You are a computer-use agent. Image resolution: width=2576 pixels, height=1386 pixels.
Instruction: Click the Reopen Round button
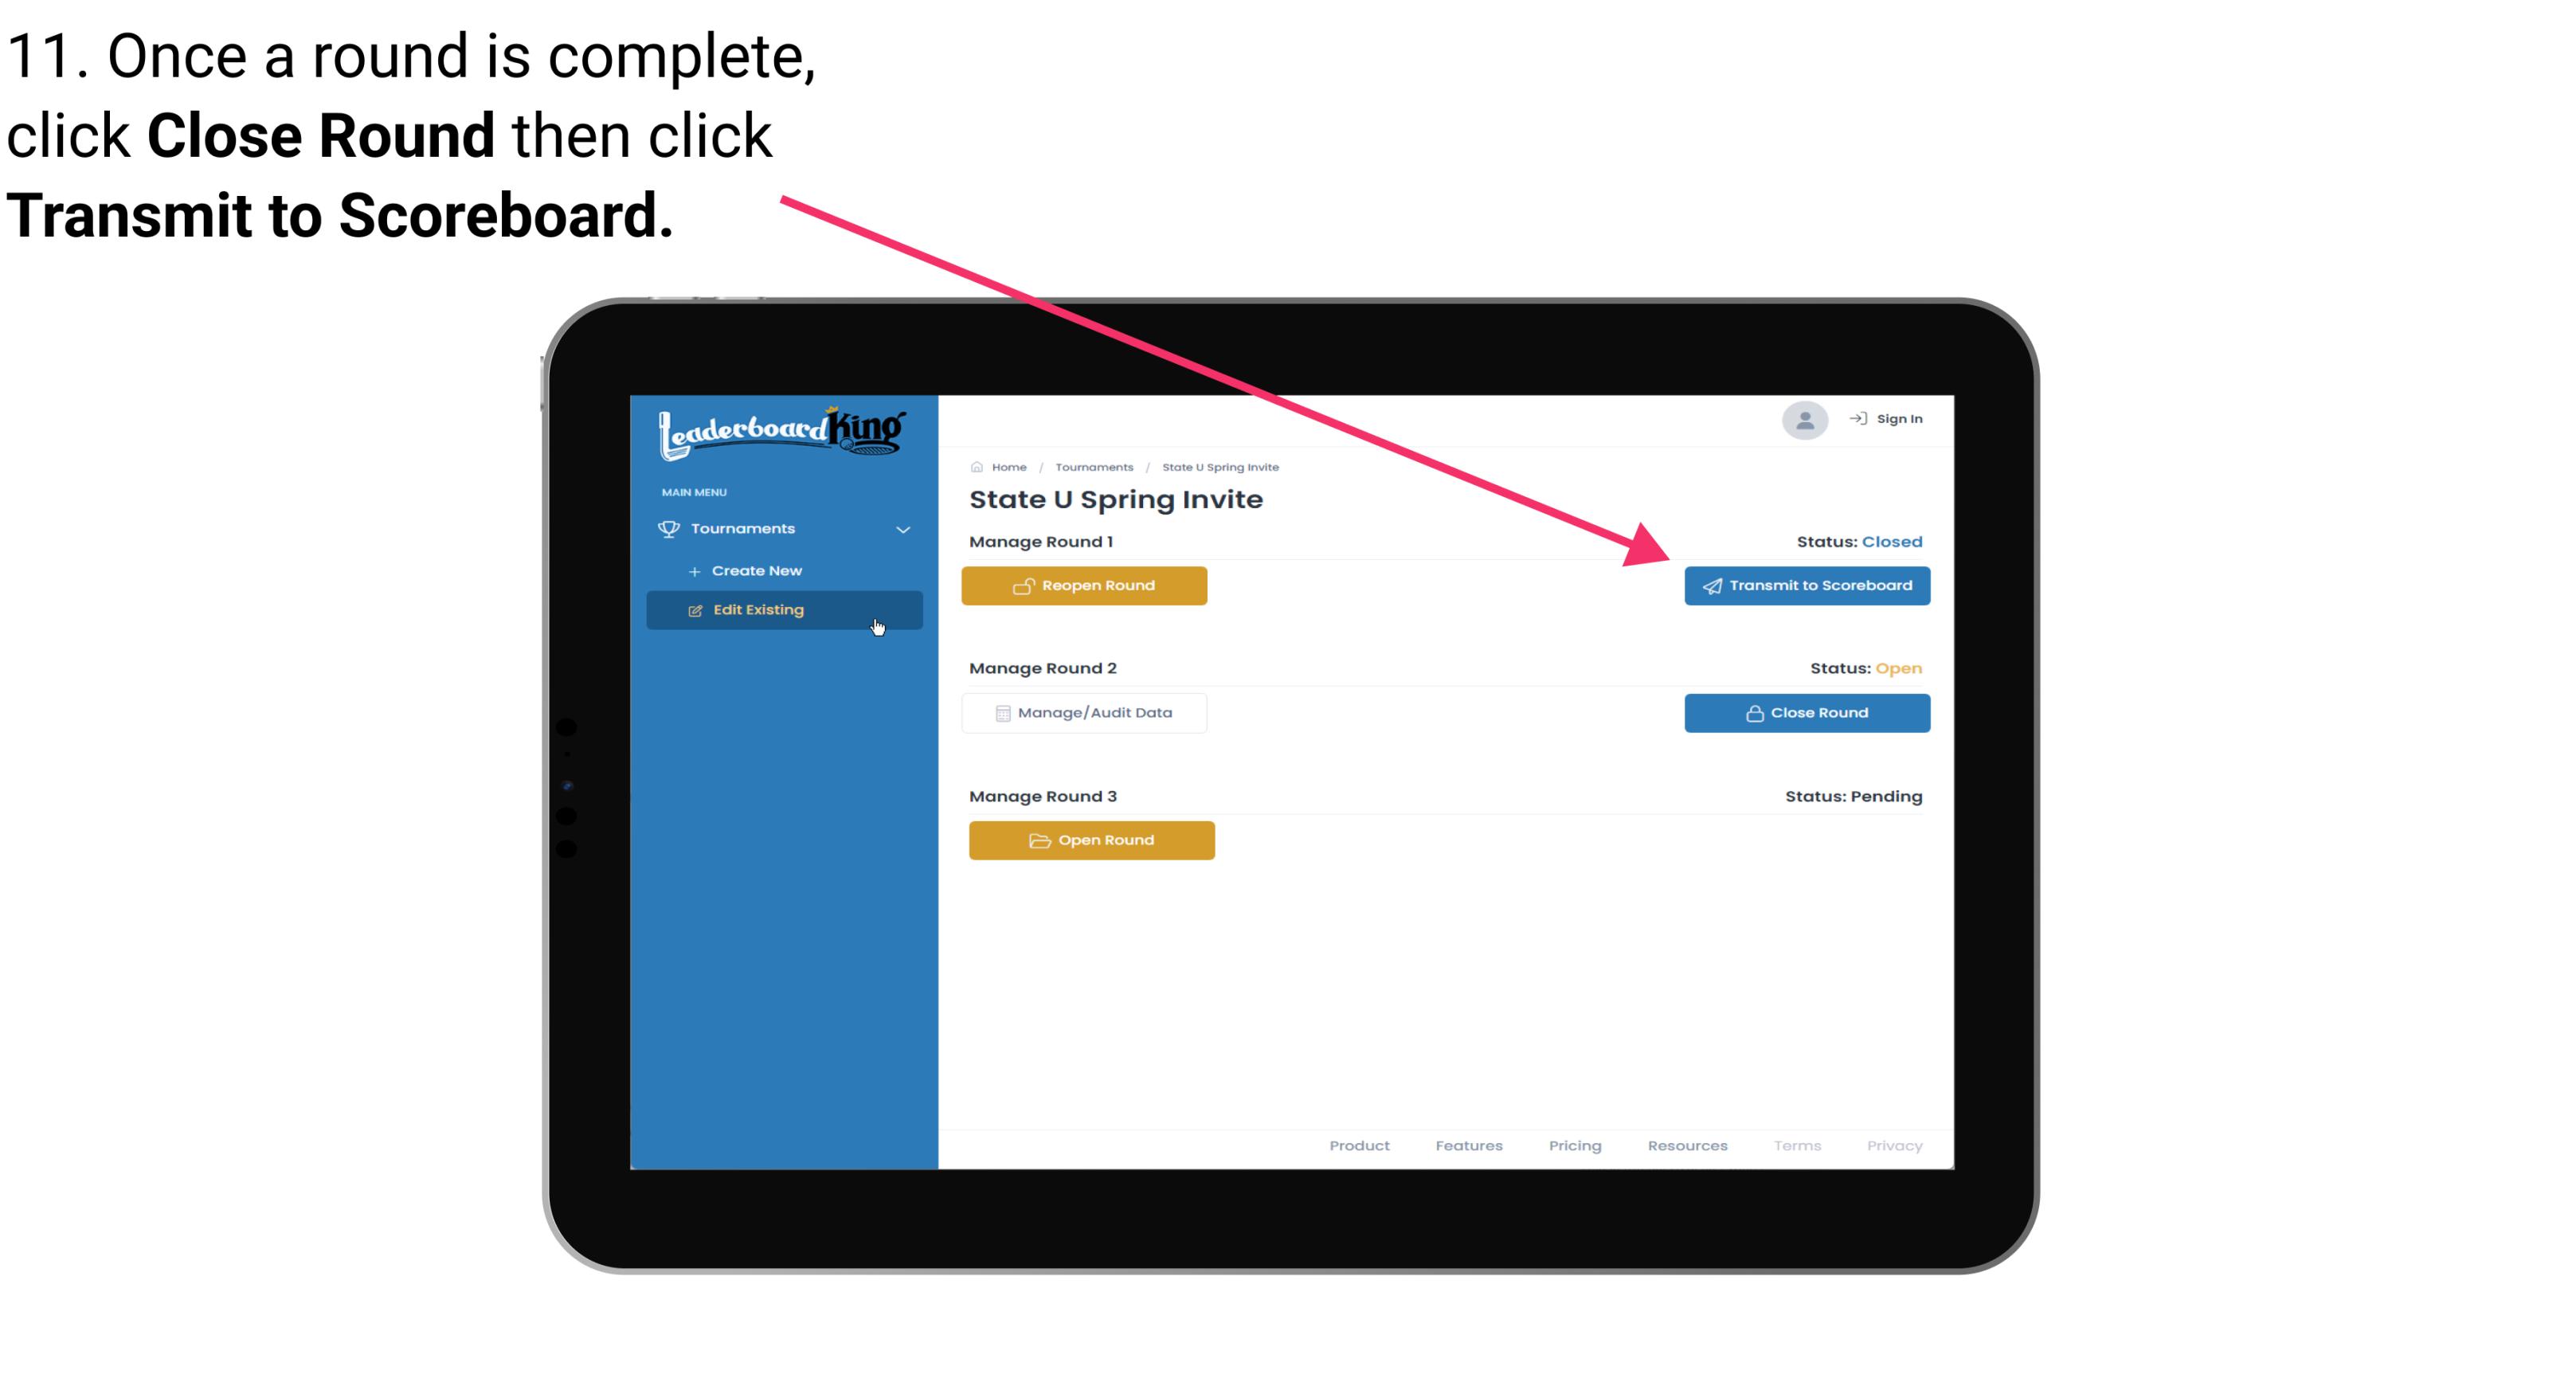tap(1086, 585)
